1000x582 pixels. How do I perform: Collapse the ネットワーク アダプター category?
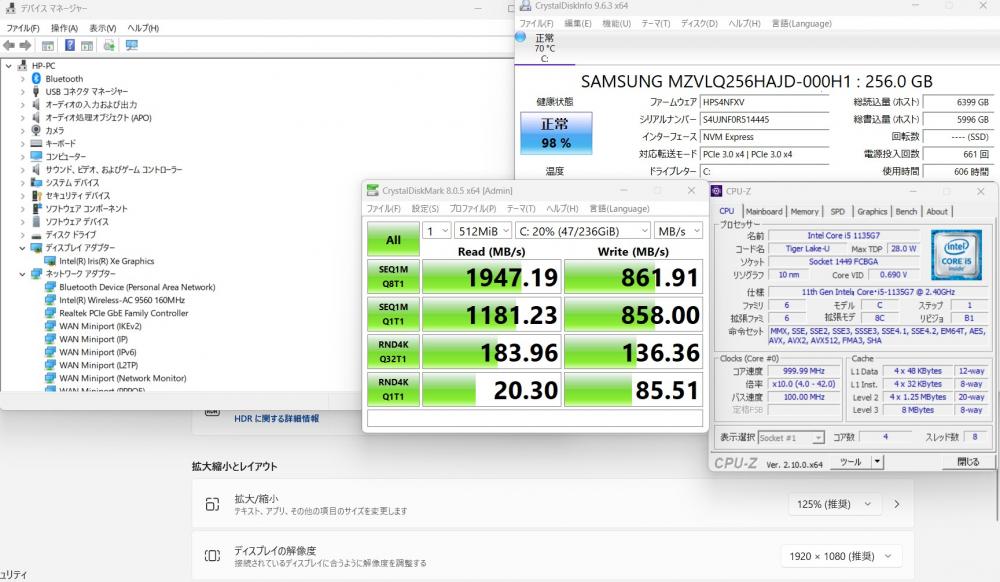22,274
